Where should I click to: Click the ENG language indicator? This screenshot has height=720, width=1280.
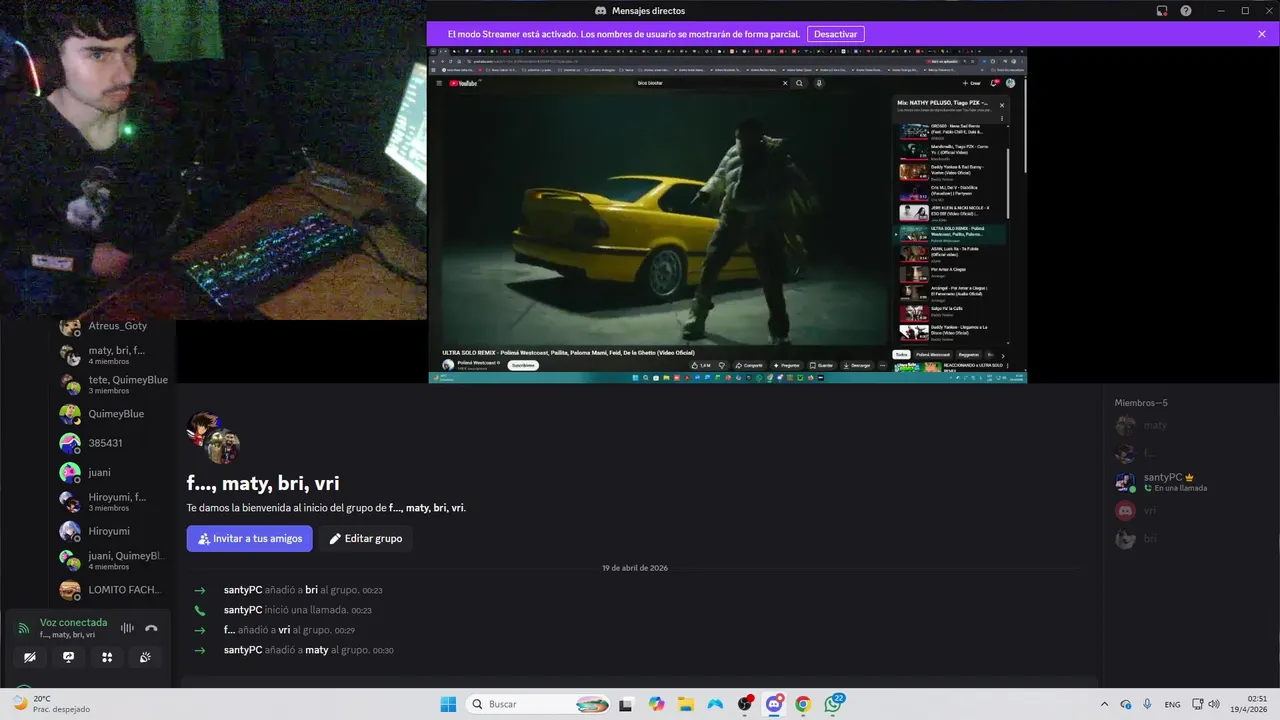(x=1172, y=704)
